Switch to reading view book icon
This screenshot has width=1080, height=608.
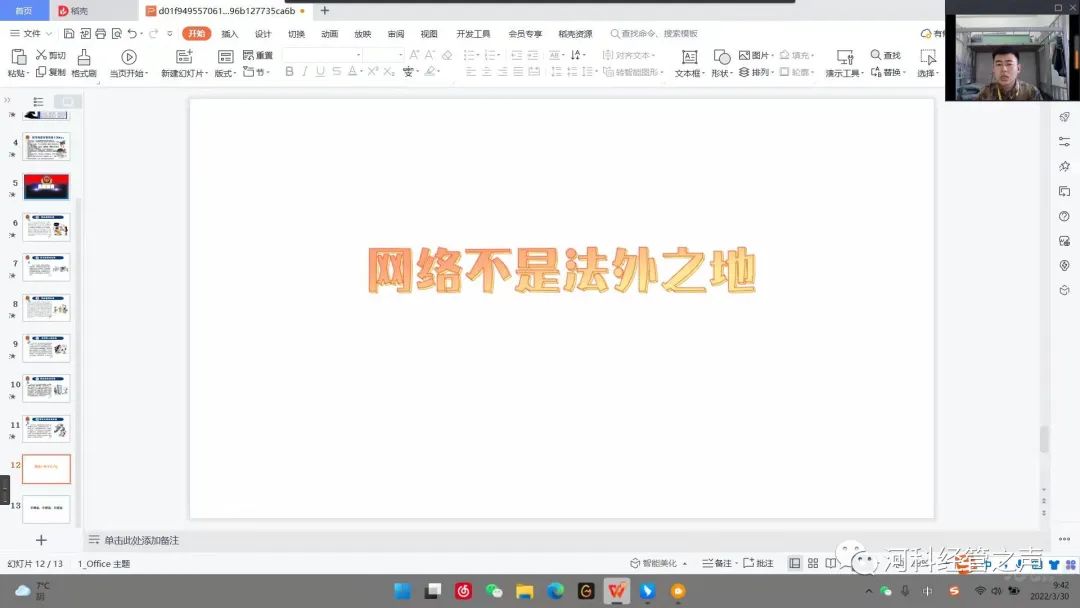click(x=831, y=563)
